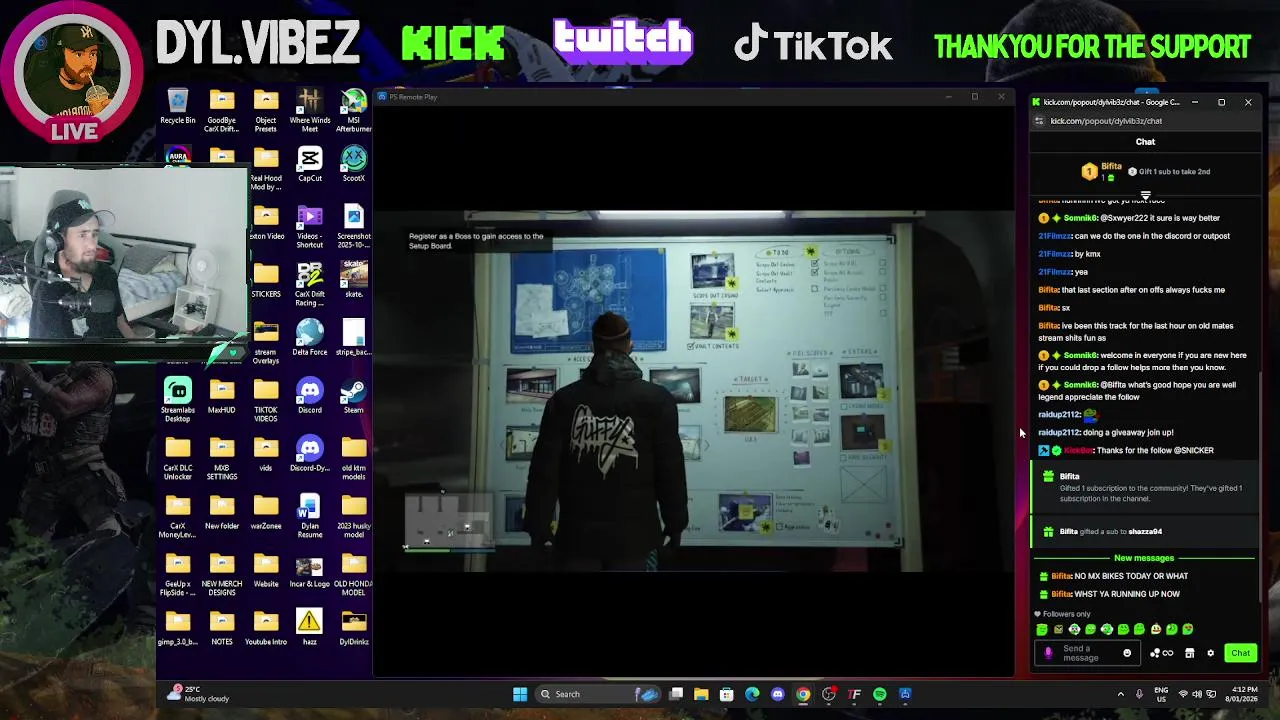Click username raidup2112 on the giveaway message
The image size is (1280, 720).
(x=1059, y=432)
